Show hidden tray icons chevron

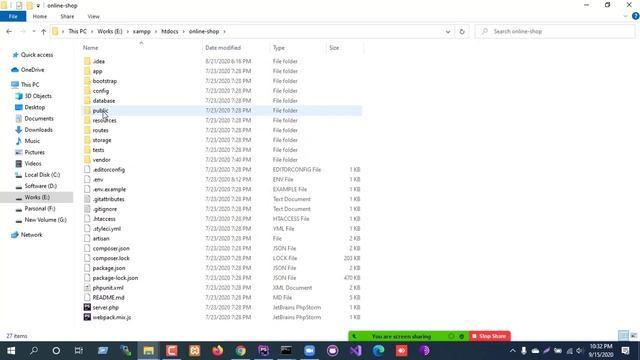[512, 351]
